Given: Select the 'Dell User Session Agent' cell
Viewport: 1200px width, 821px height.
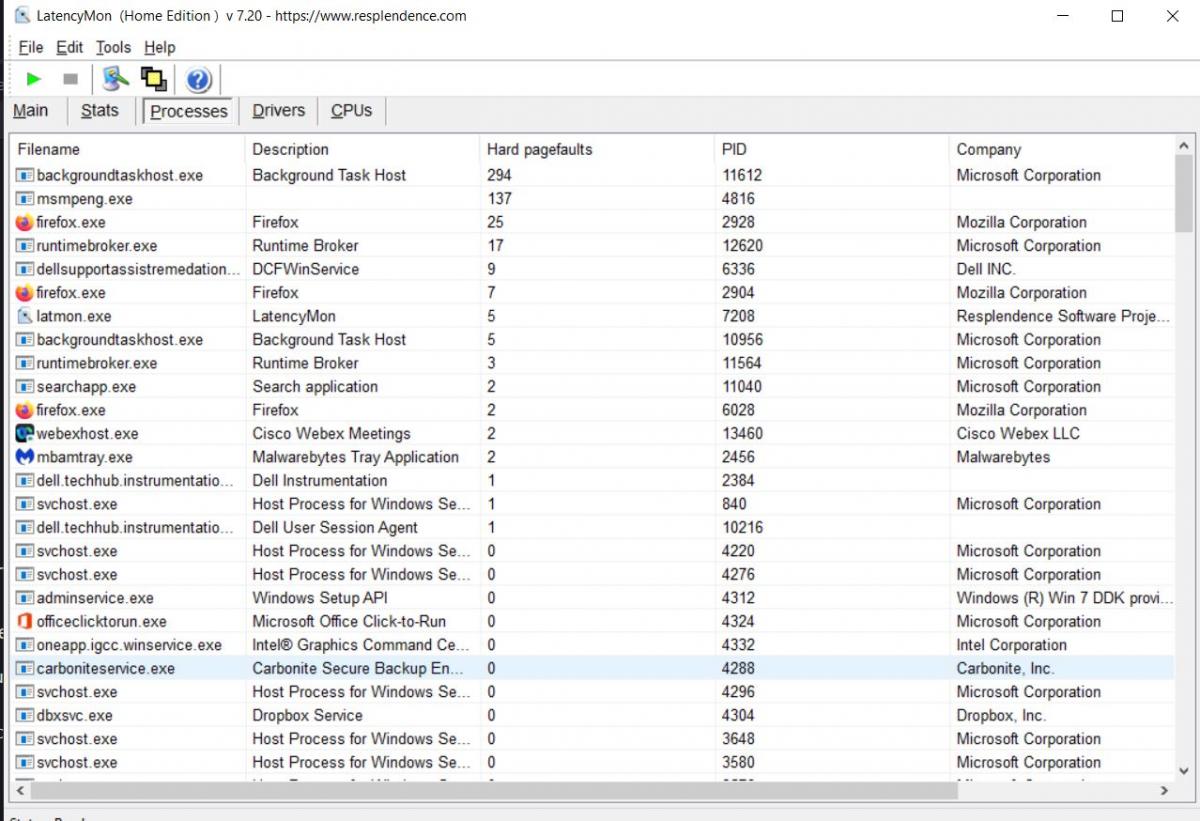Looking at the screenshot, I should coord(335,528).
